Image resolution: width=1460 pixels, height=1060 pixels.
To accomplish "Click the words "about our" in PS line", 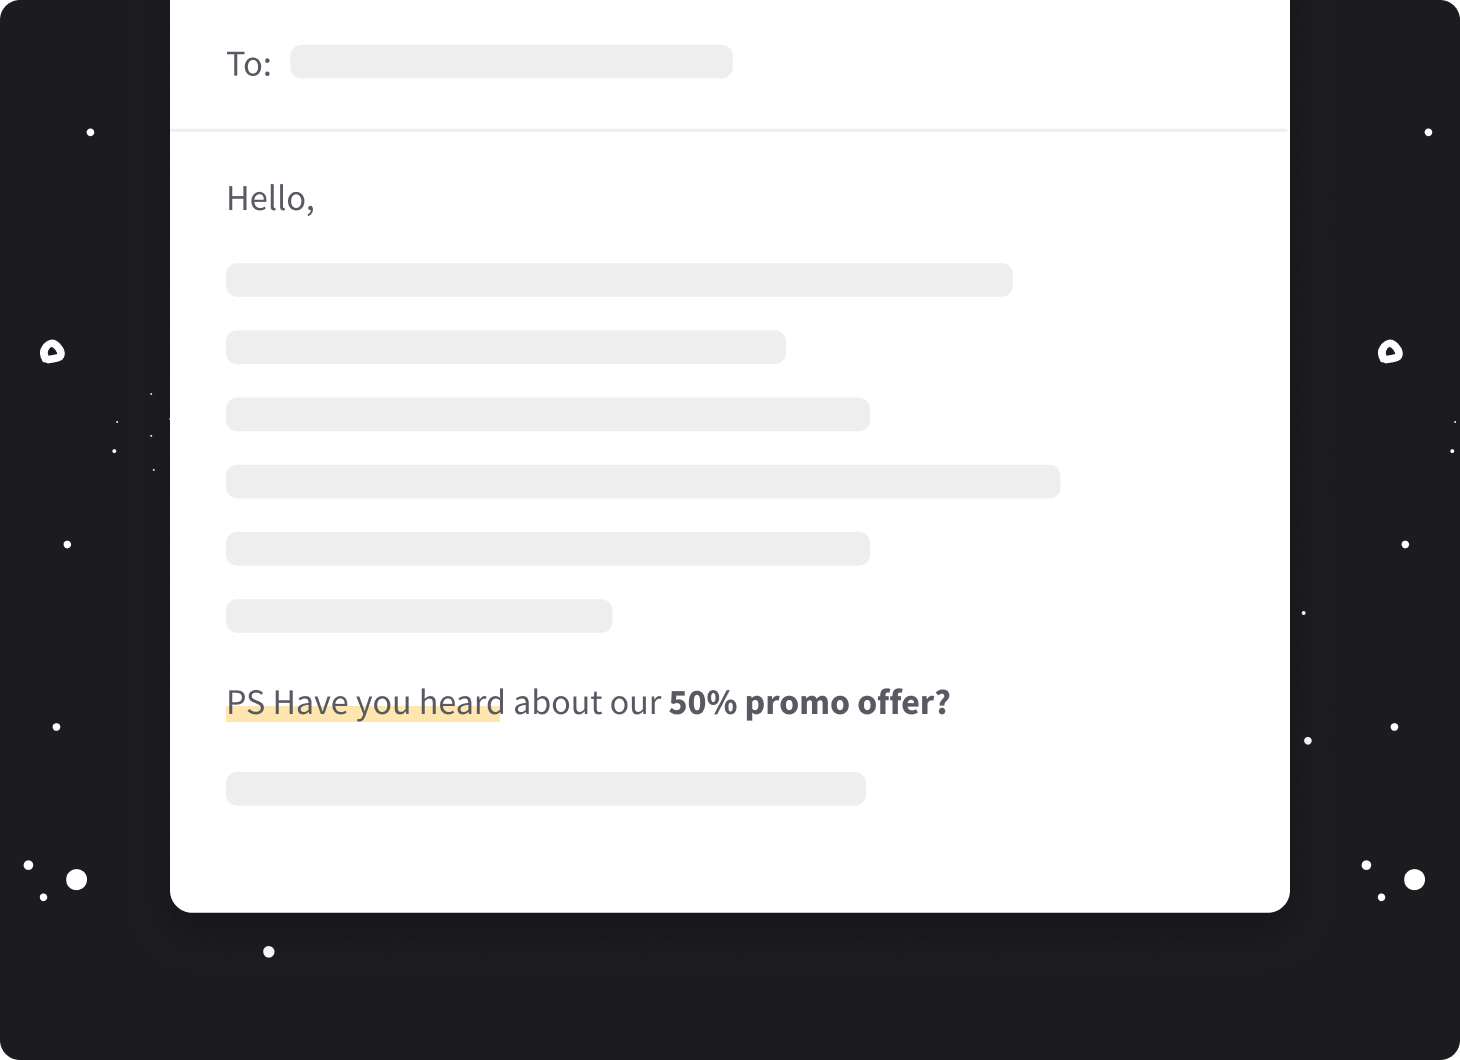I will point(587,703).
